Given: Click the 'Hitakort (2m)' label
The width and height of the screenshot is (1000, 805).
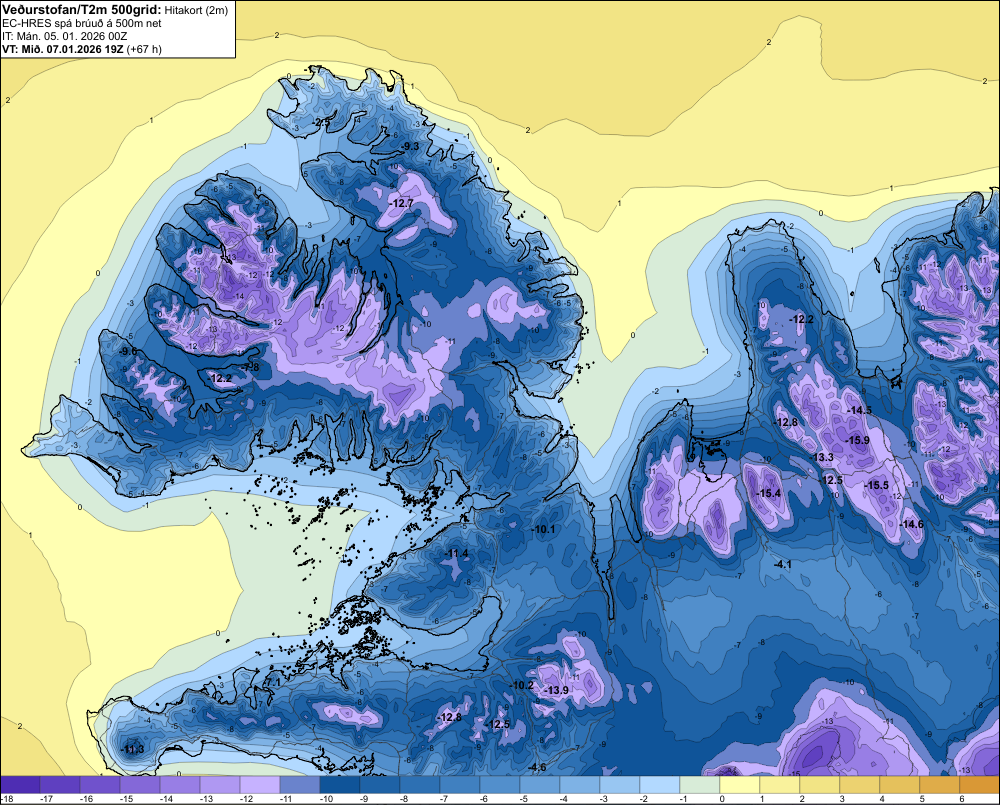Looking at the screenshot, I should point(196,10).
